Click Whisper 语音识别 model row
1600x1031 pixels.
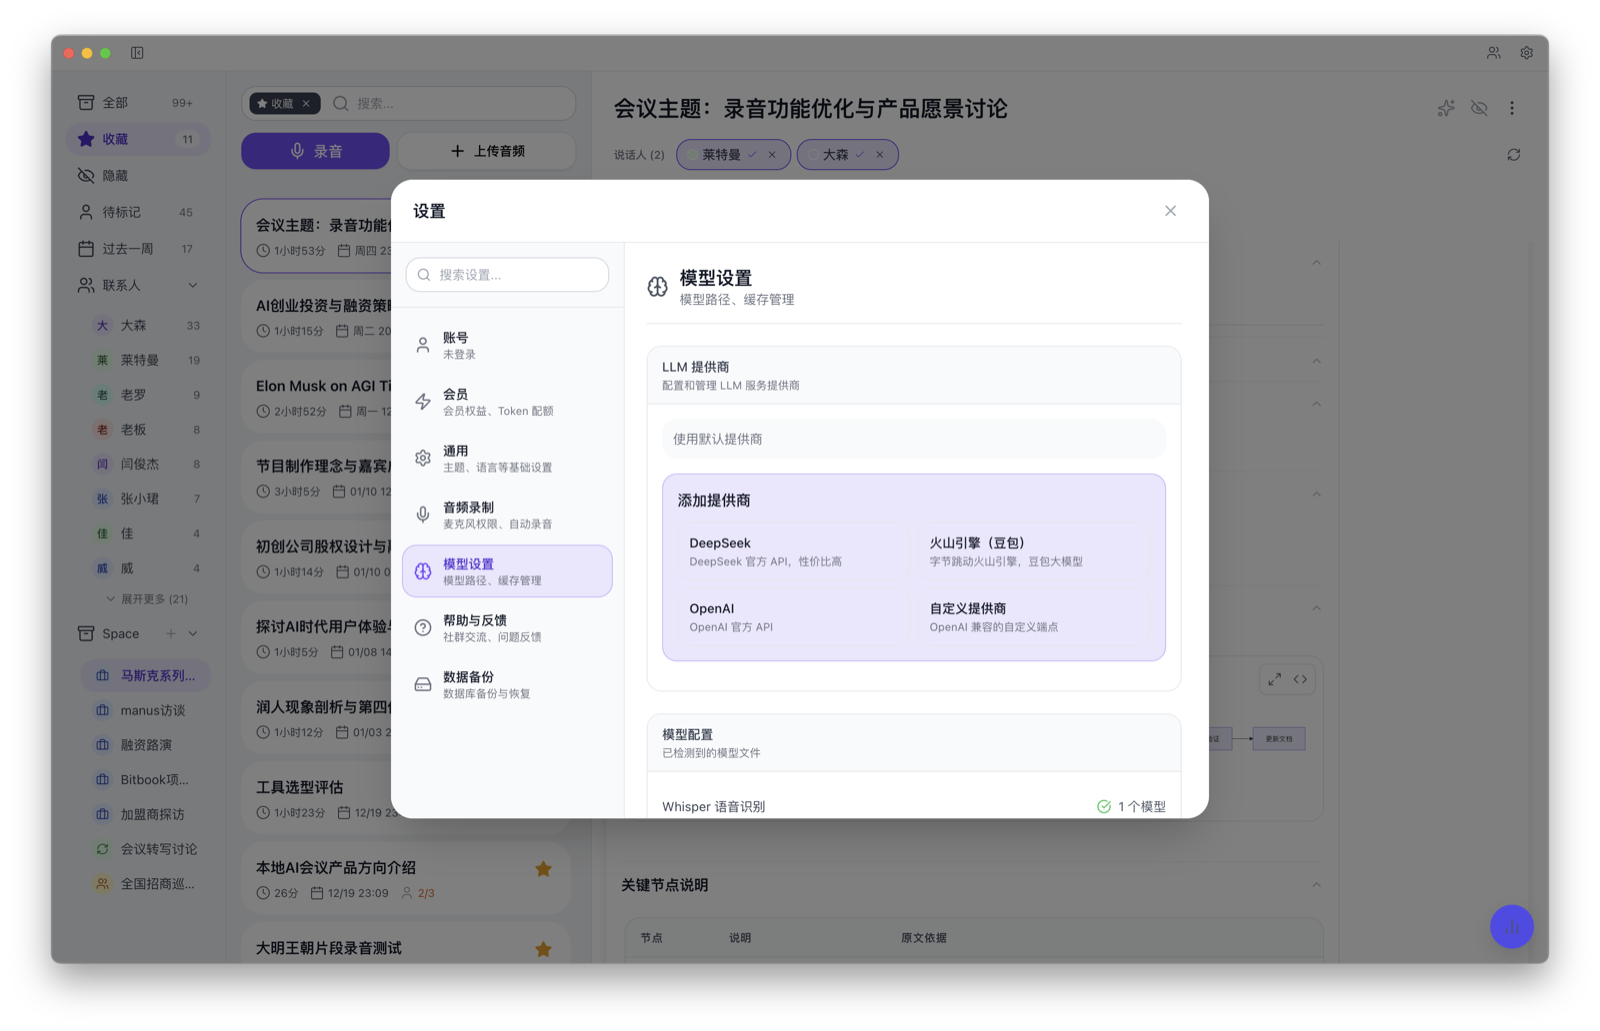click(x=913, y=806)
